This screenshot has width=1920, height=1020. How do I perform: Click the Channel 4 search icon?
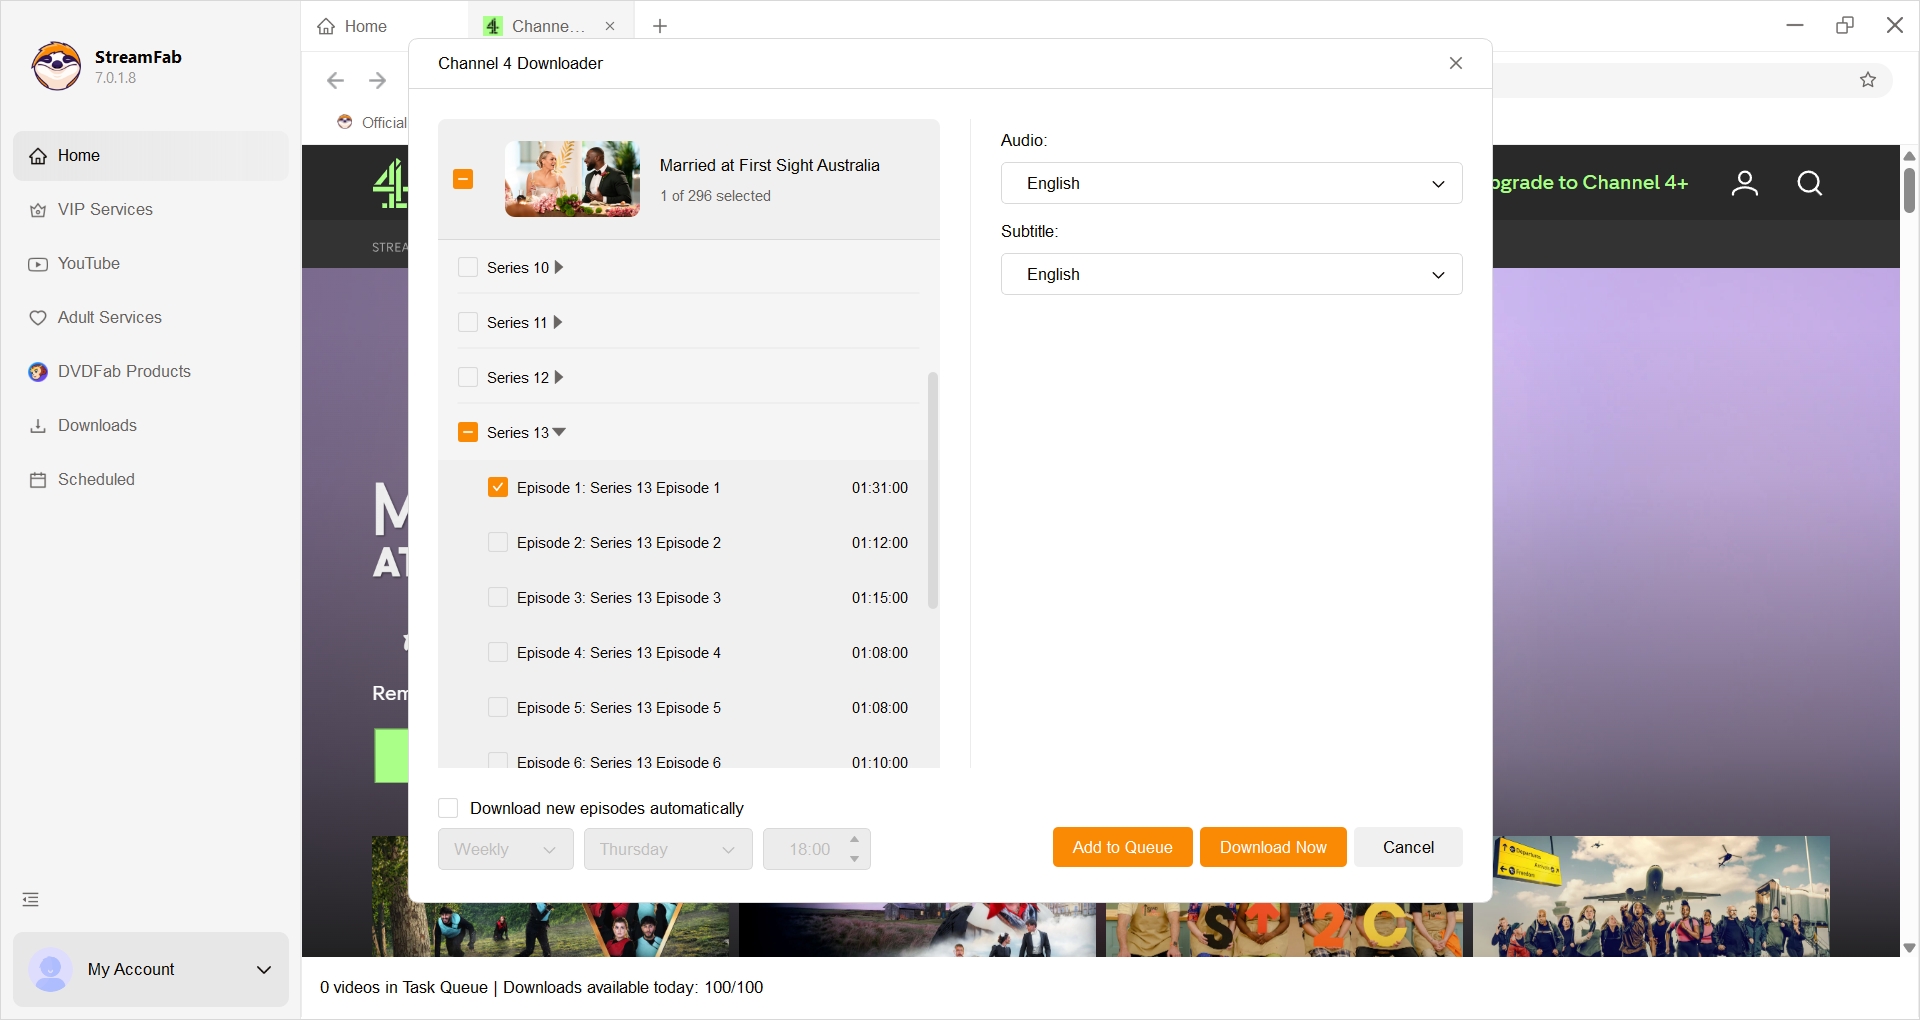point(1809,183)
